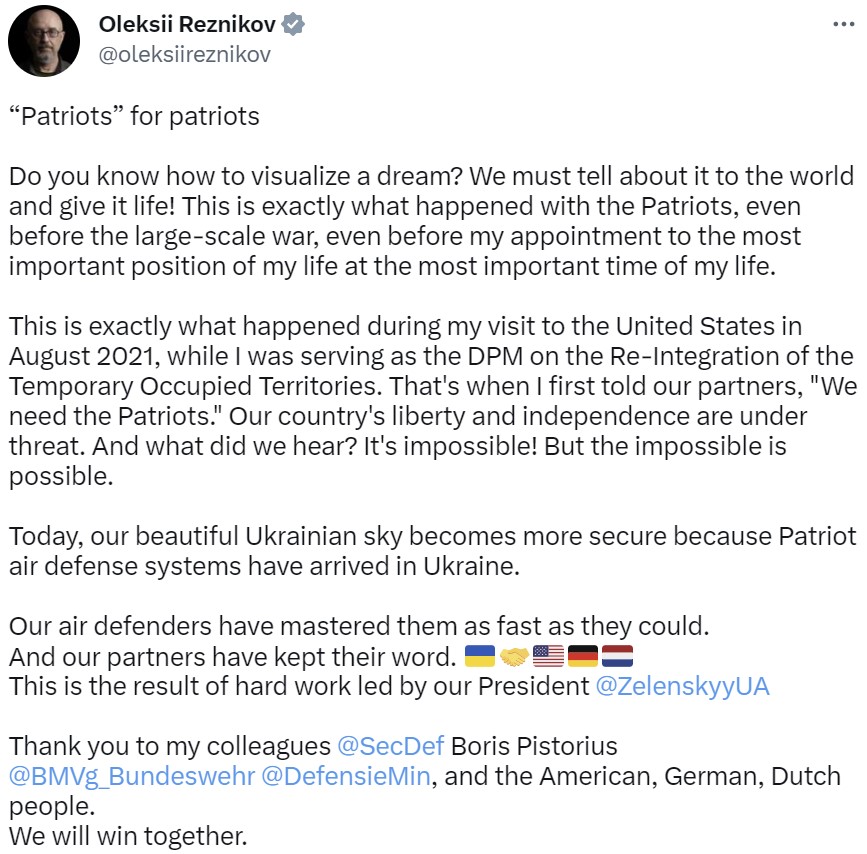Click the "Our air defenders have mastered" line

point(358,627)
